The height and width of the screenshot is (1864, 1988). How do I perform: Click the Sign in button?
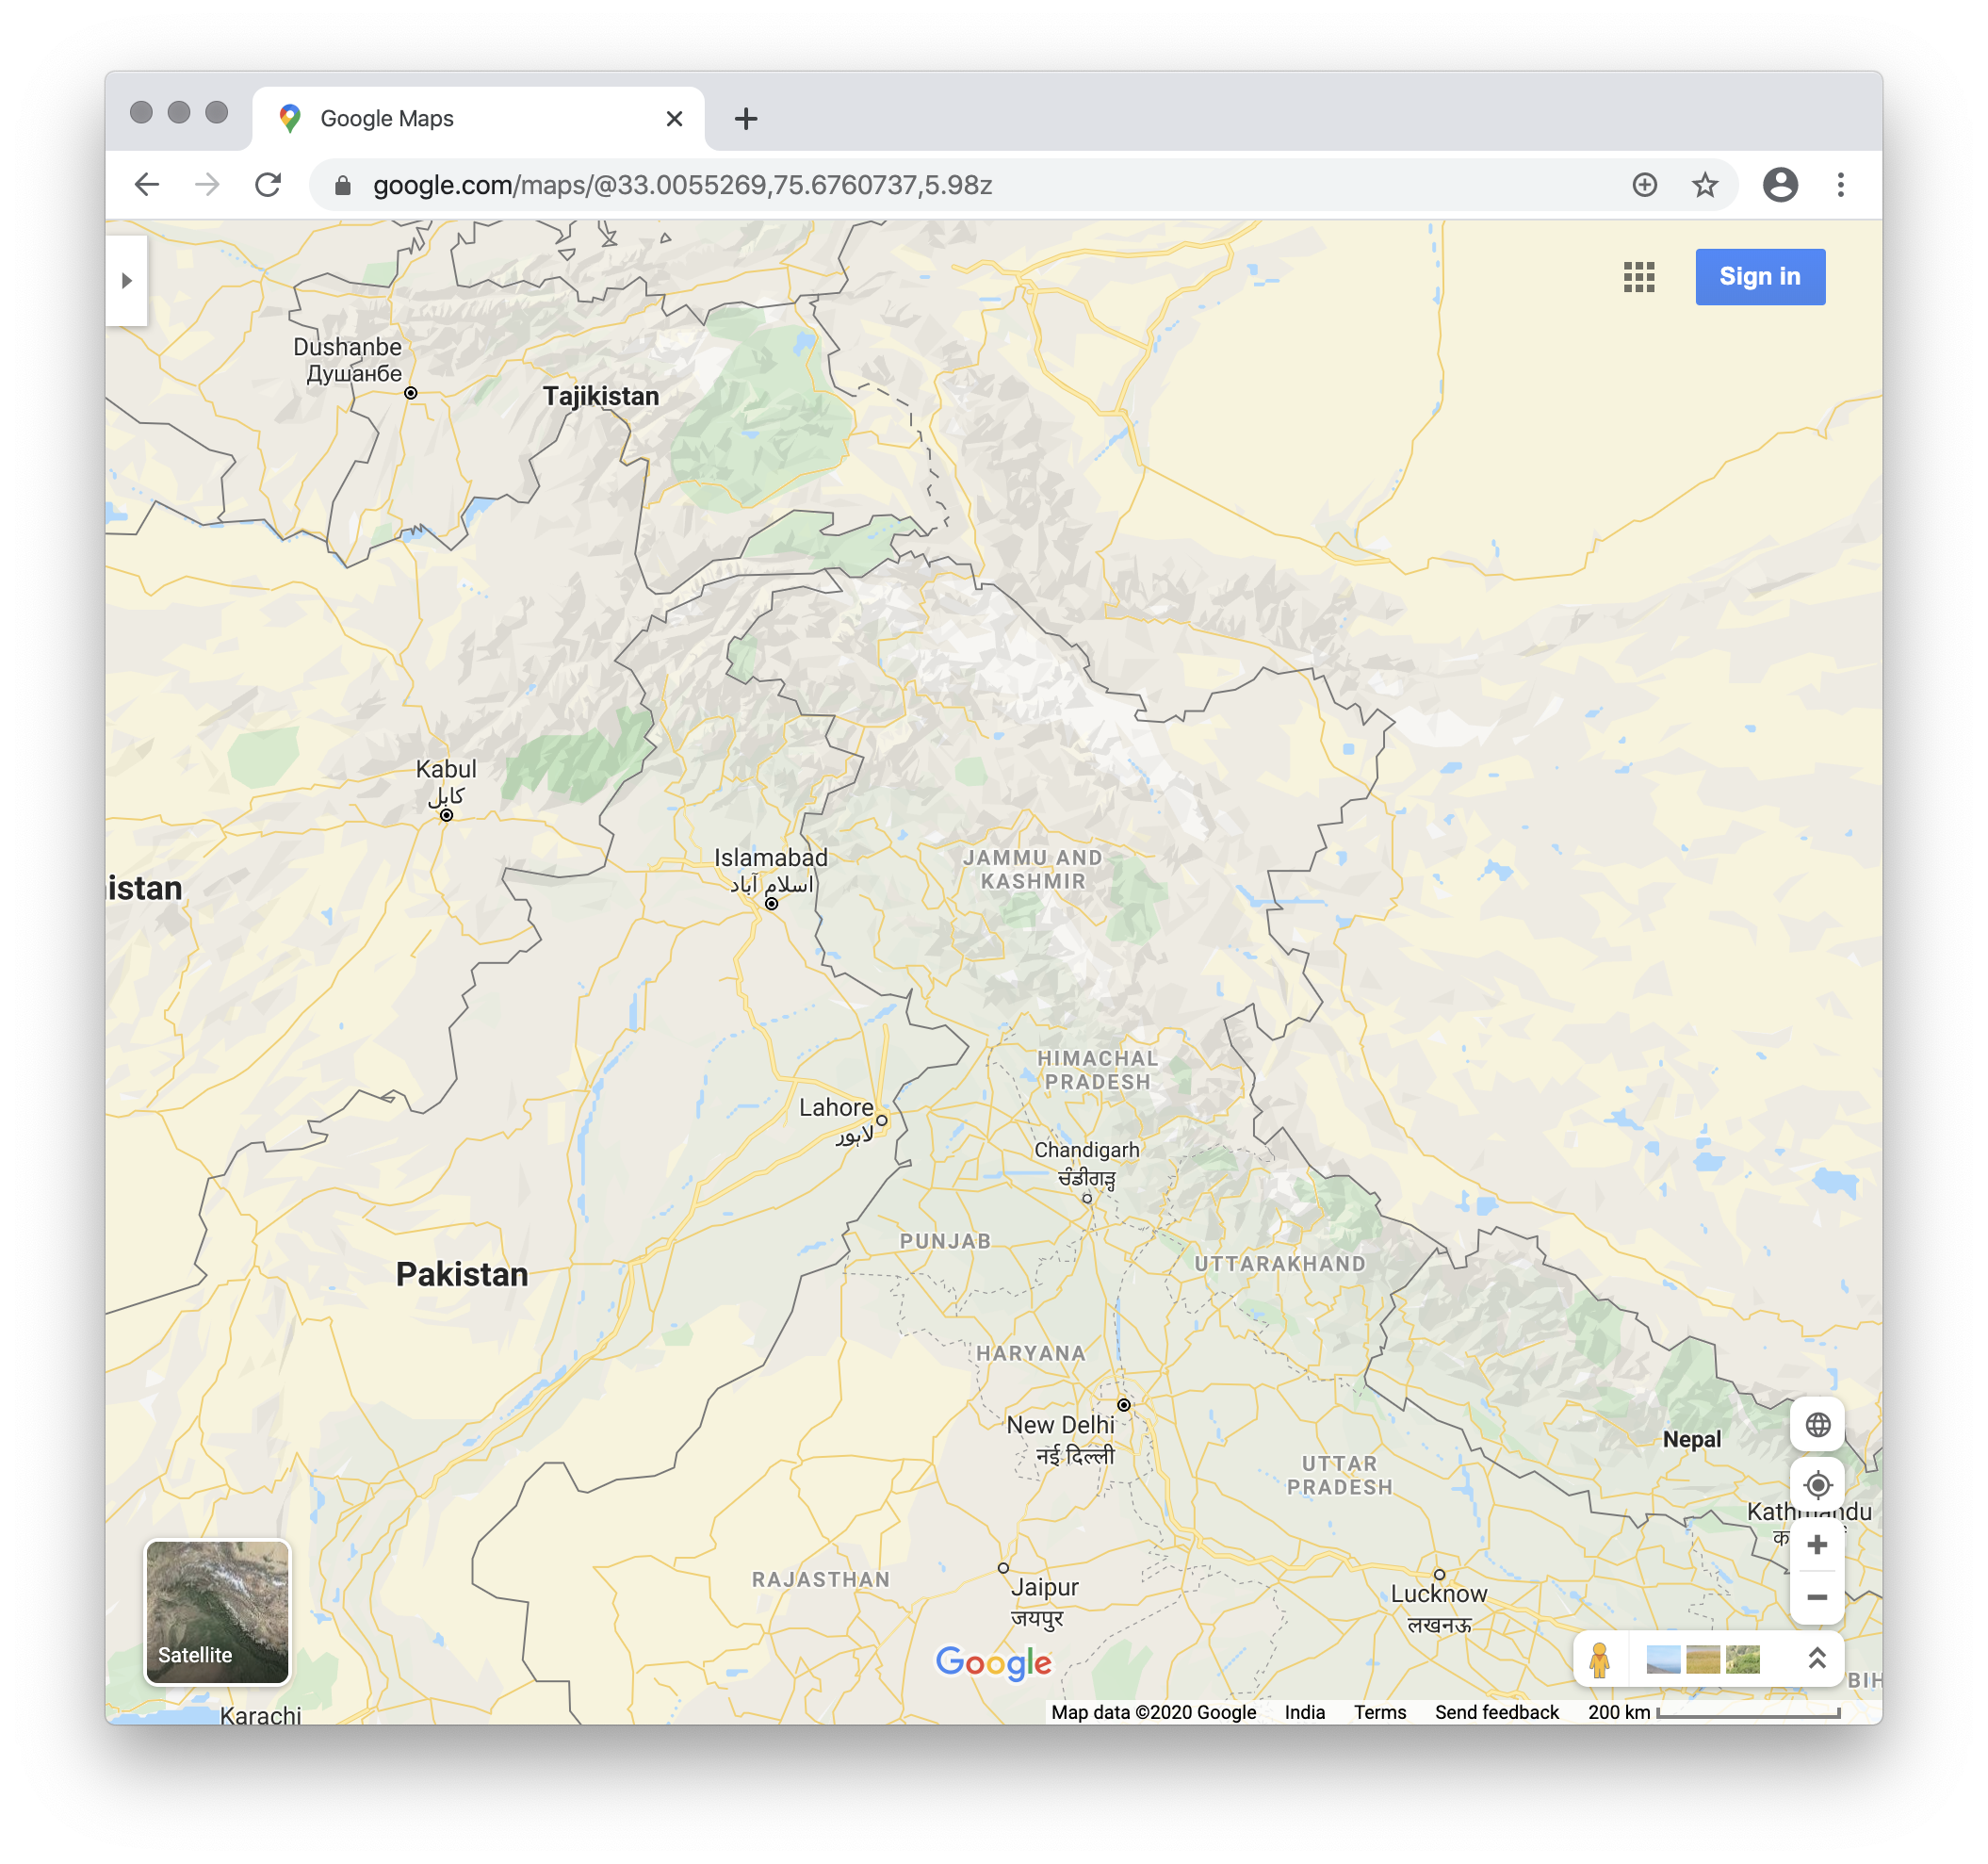coord(1759,277)
